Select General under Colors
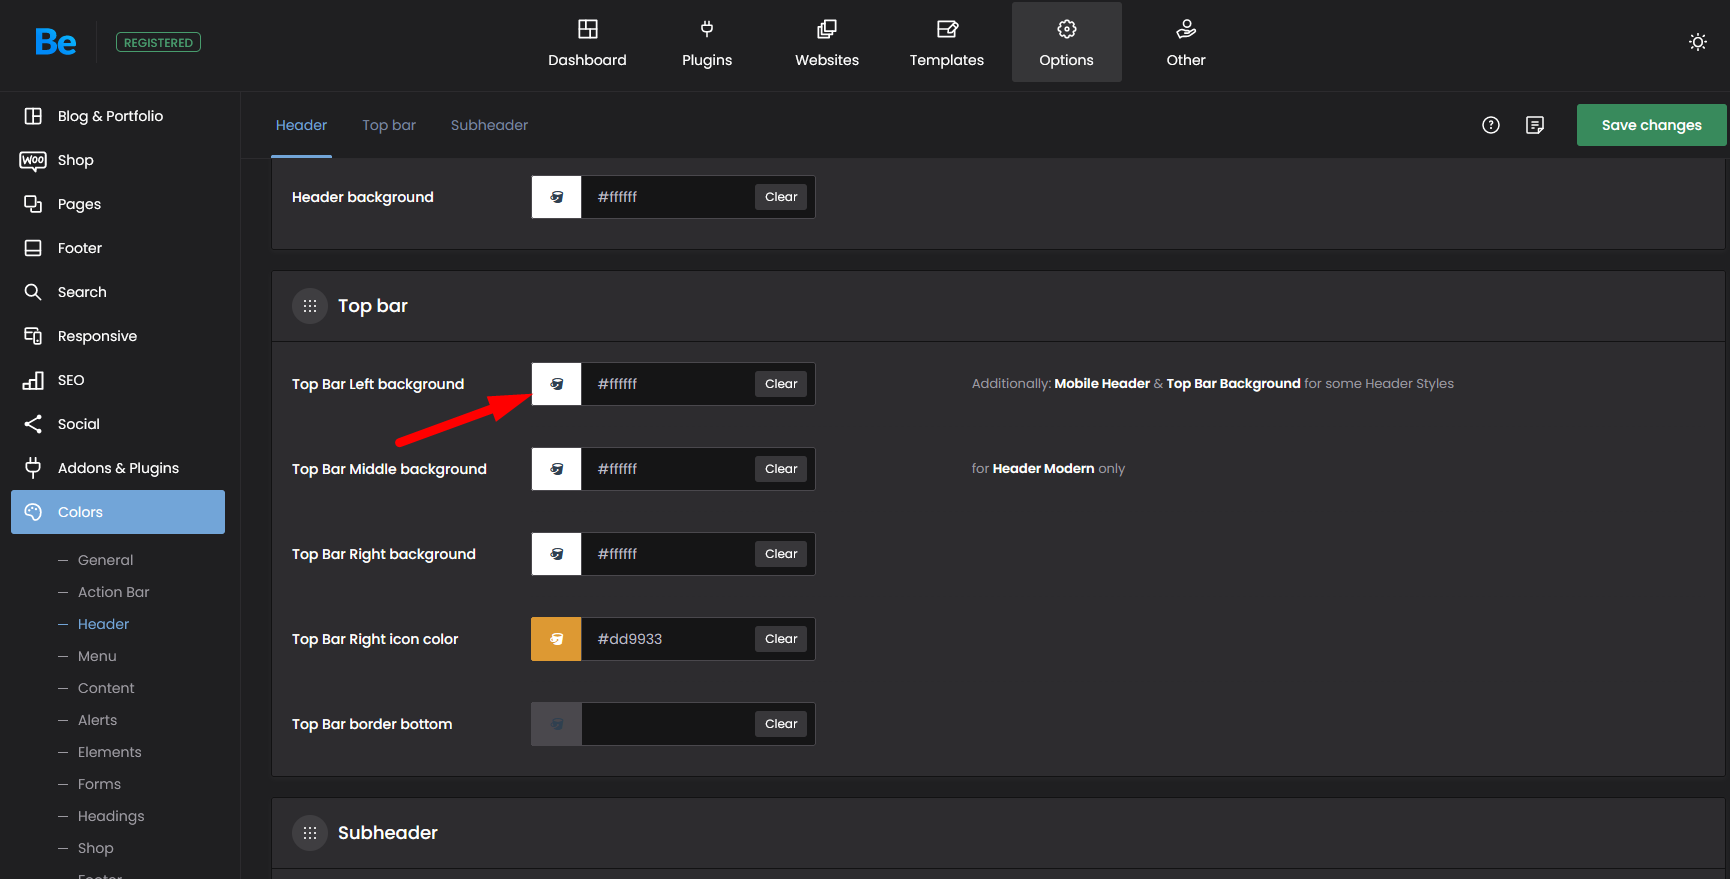This screenshot has height=879, width=1730. click(x=105, y=560)
